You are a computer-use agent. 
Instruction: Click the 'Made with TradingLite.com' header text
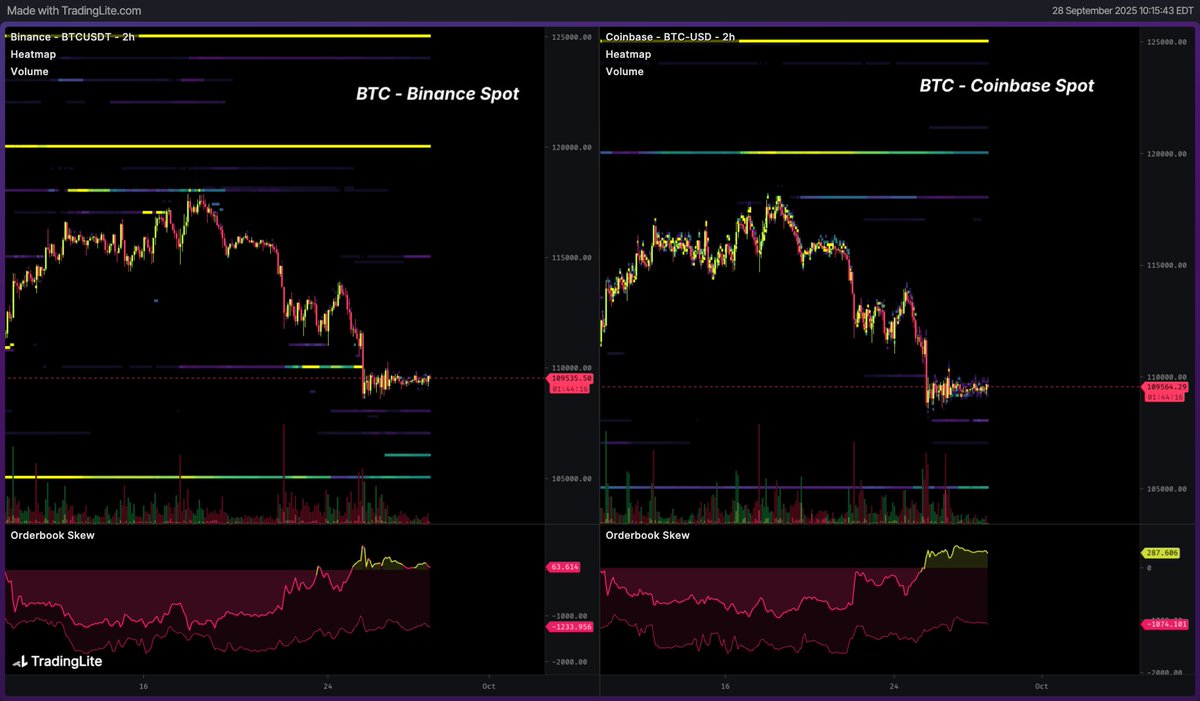pos(72,10)
